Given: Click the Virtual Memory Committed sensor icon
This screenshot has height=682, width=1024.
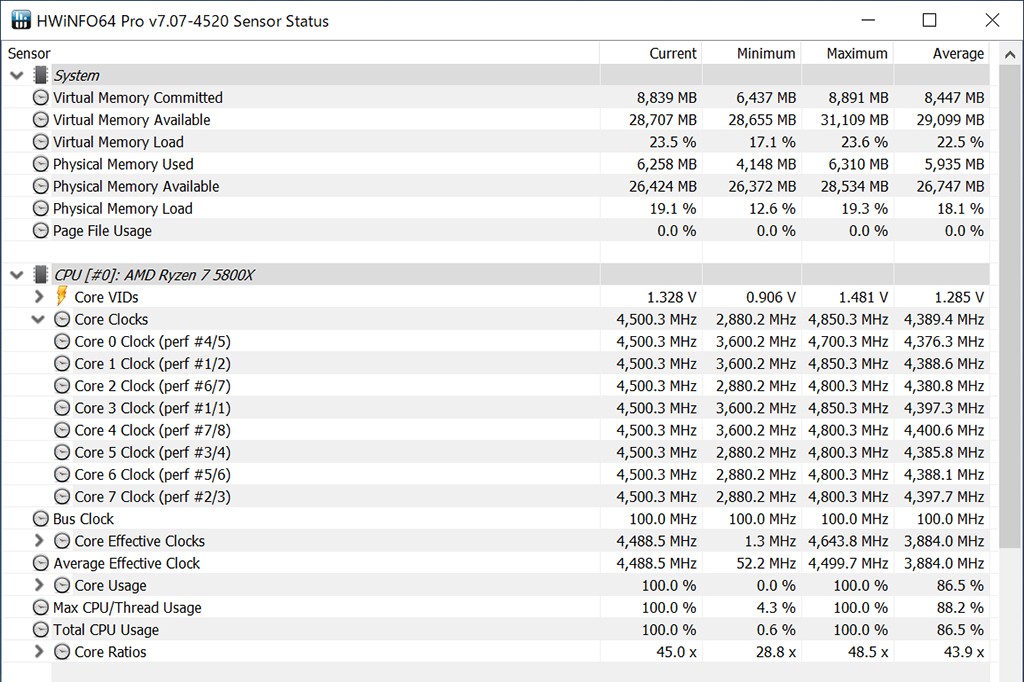Looking at the screenshot, I should coord(41,97).
